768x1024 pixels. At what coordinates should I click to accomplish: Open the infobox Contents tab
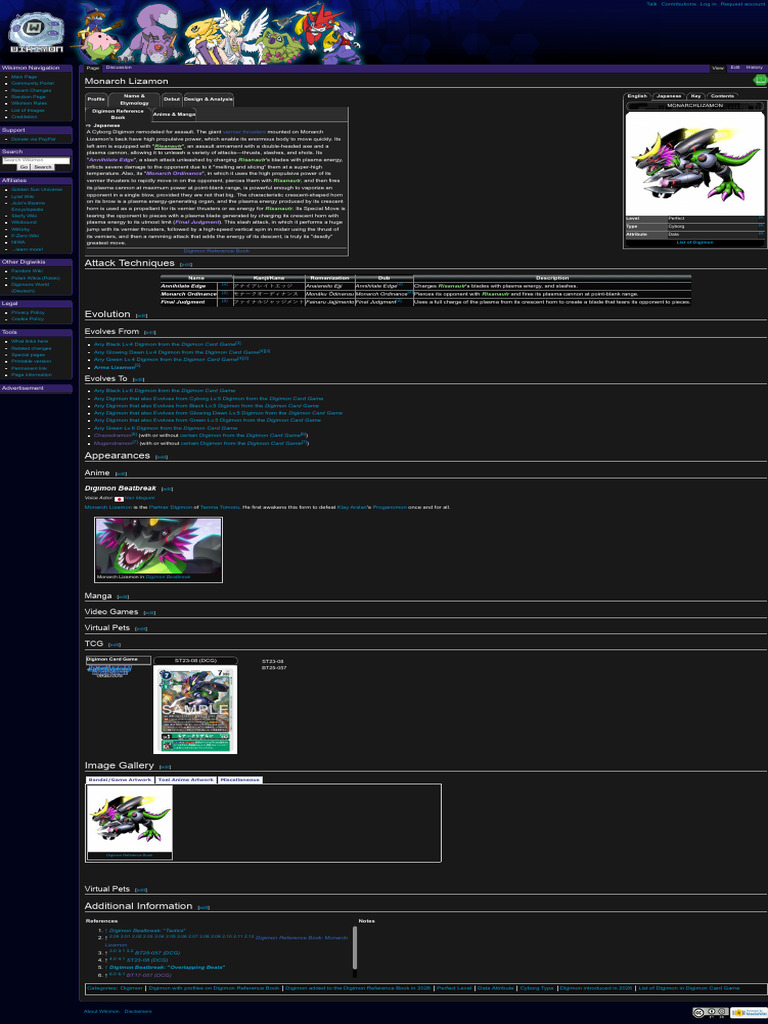(x=722, y=96)
